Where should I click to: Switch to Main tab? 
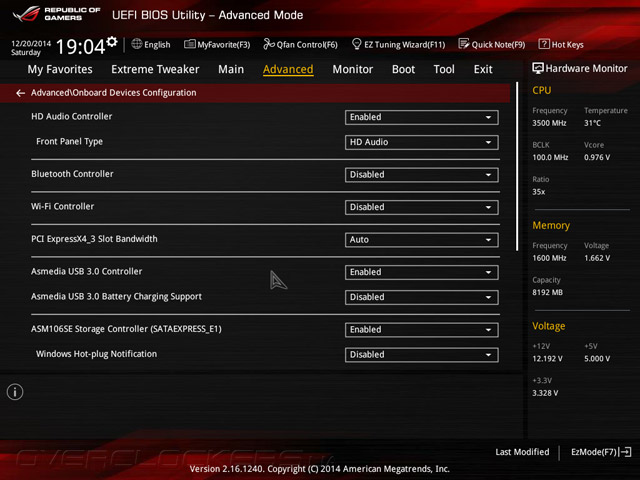231,69
